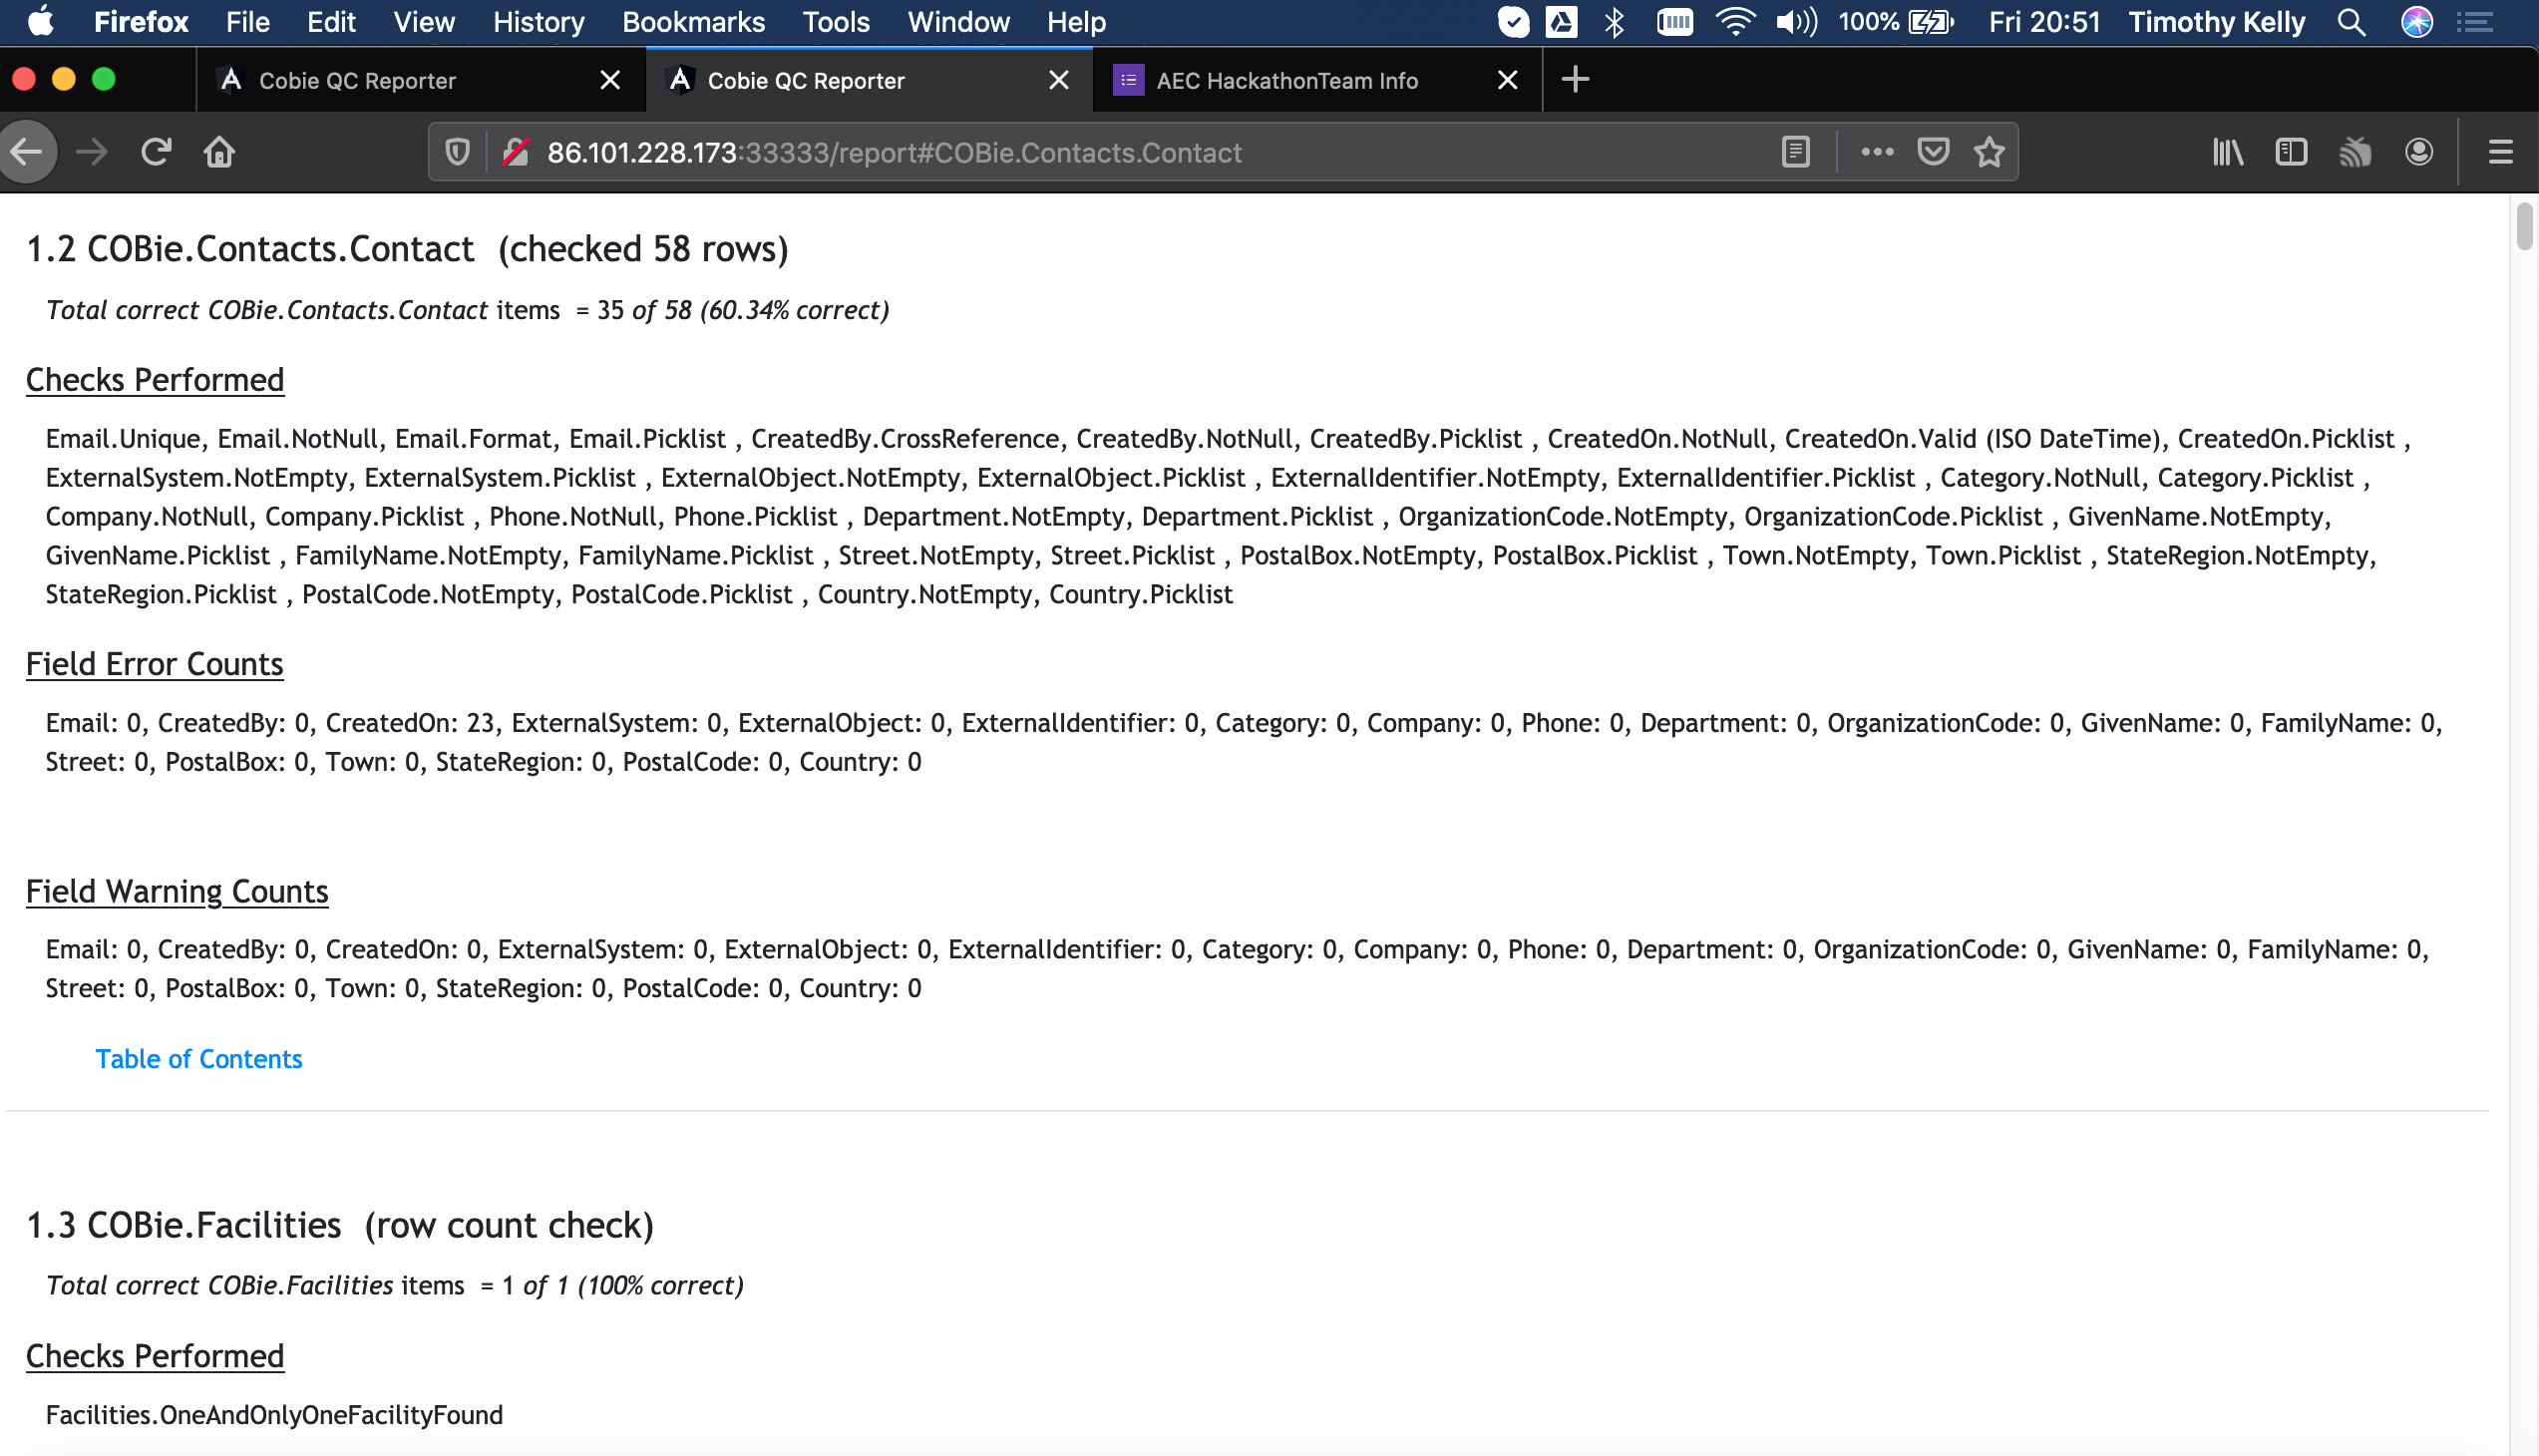Screen dimensions: 2539x1456
Task: Open Firefox account profile icon
Action: click(2418, 152)
